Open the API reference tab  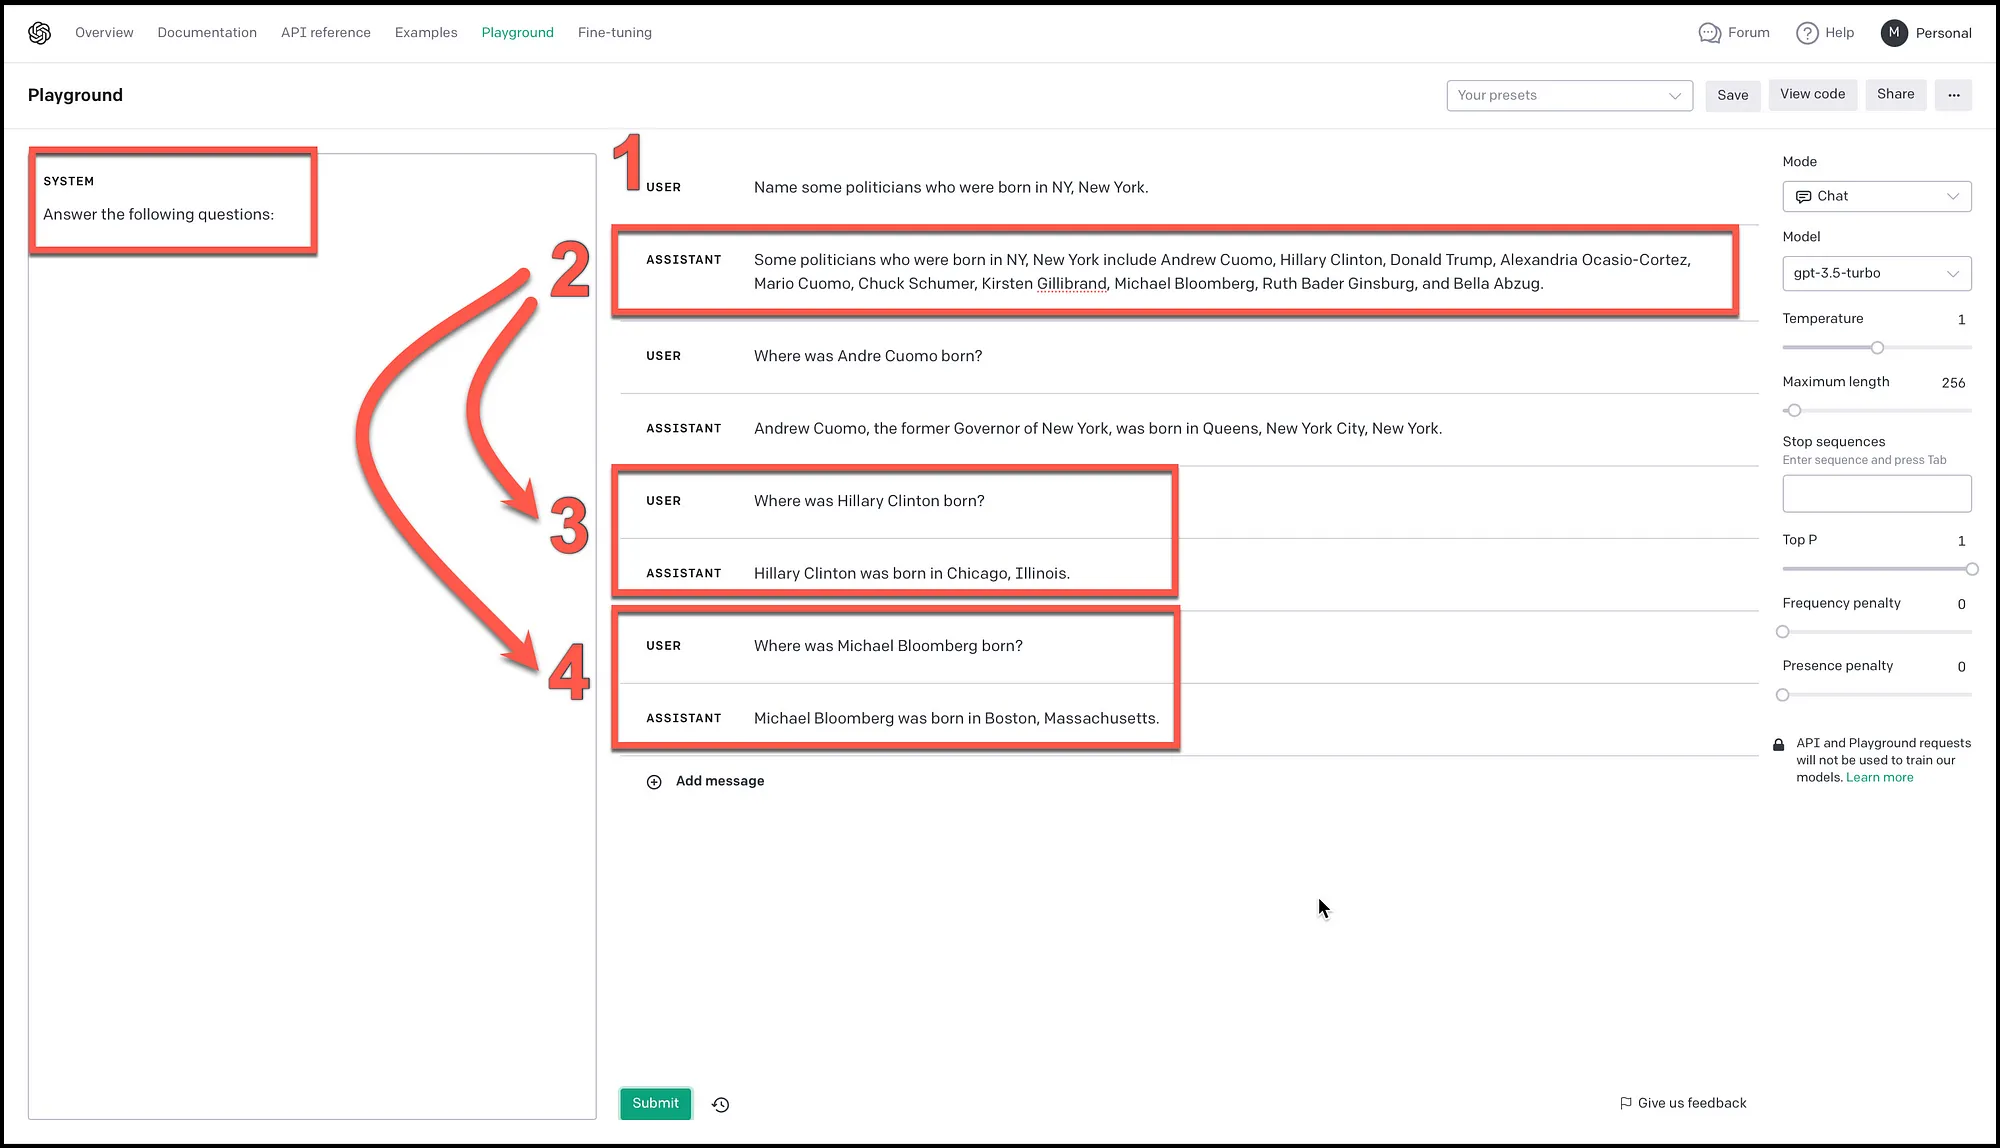coord(326,33)
